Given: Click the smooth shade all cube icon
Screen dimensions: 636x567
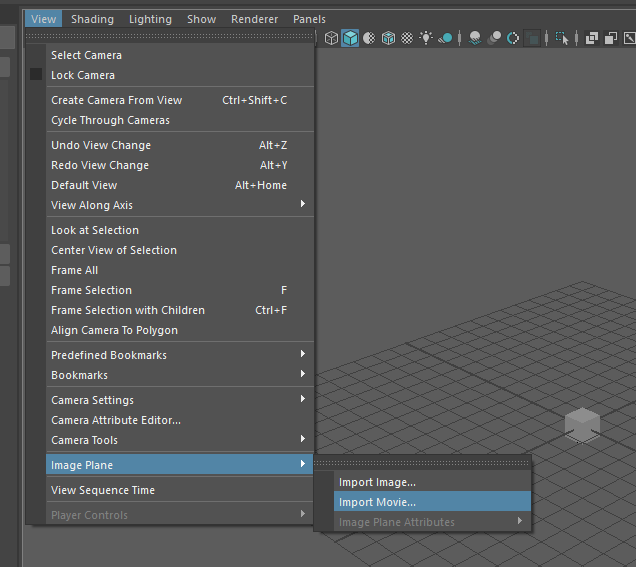Looking at the screenshot, I should point(350,38).
